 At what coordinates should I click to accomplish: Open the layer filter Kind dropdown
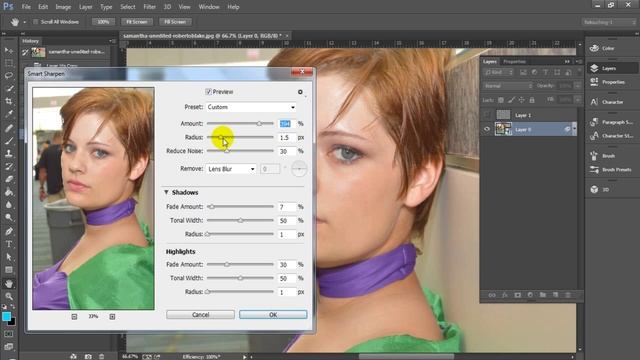click(498, 72)
